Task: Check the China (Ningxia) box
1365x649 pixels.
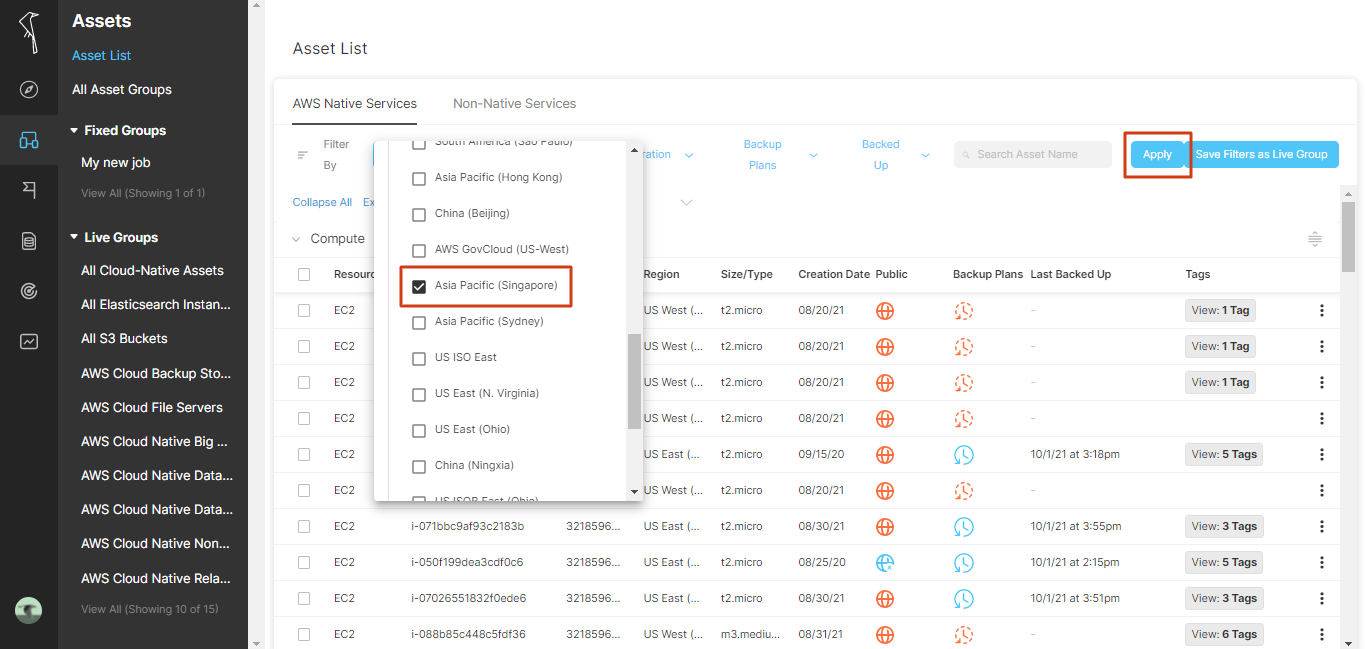Action: [419, 466]
